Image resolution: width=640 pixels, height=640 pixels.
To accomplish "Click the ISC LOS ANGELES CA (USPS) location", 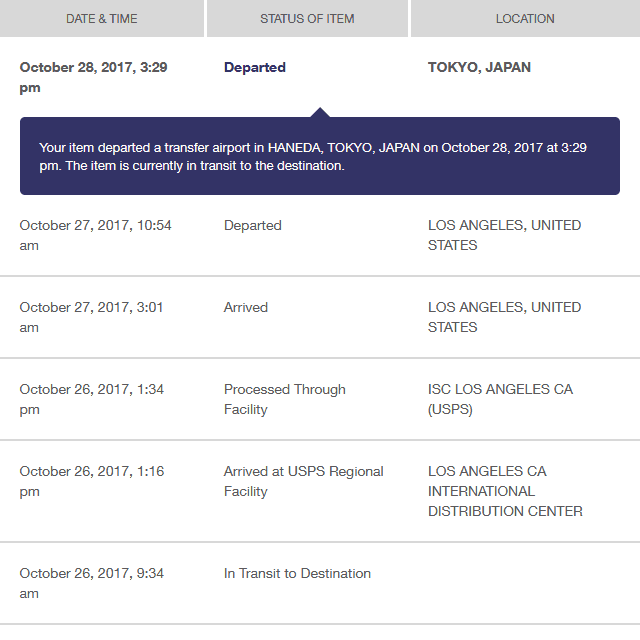I will [x=500, y=399].
